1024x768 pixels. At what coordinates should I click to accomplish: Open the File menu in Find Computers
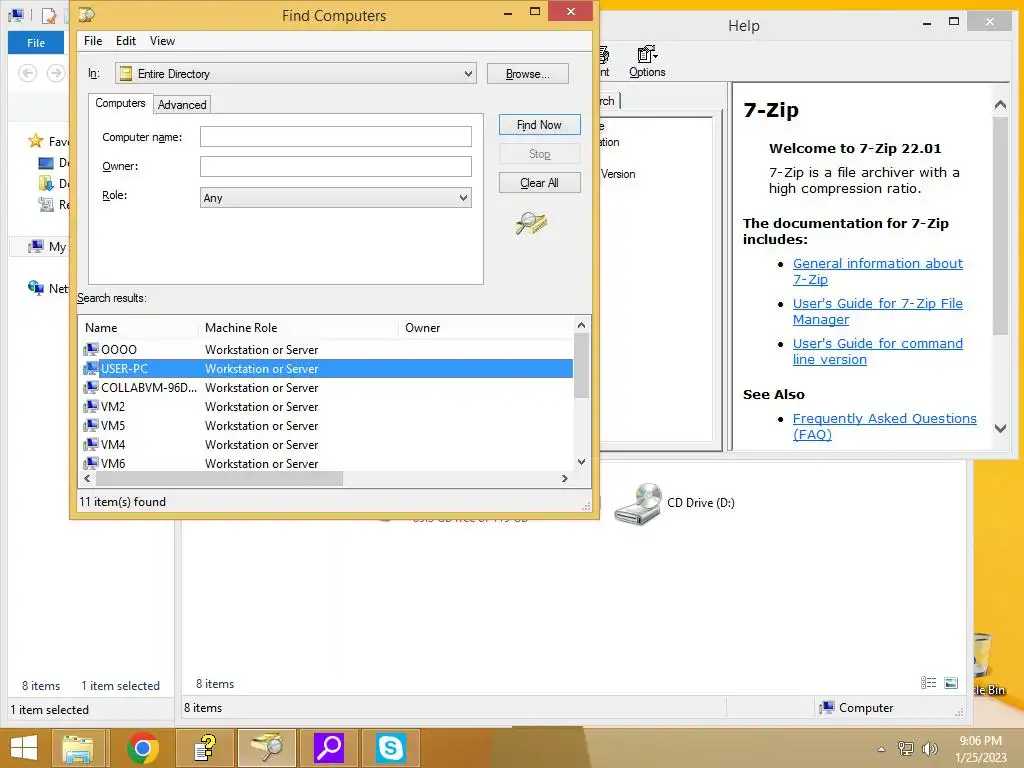93,40
